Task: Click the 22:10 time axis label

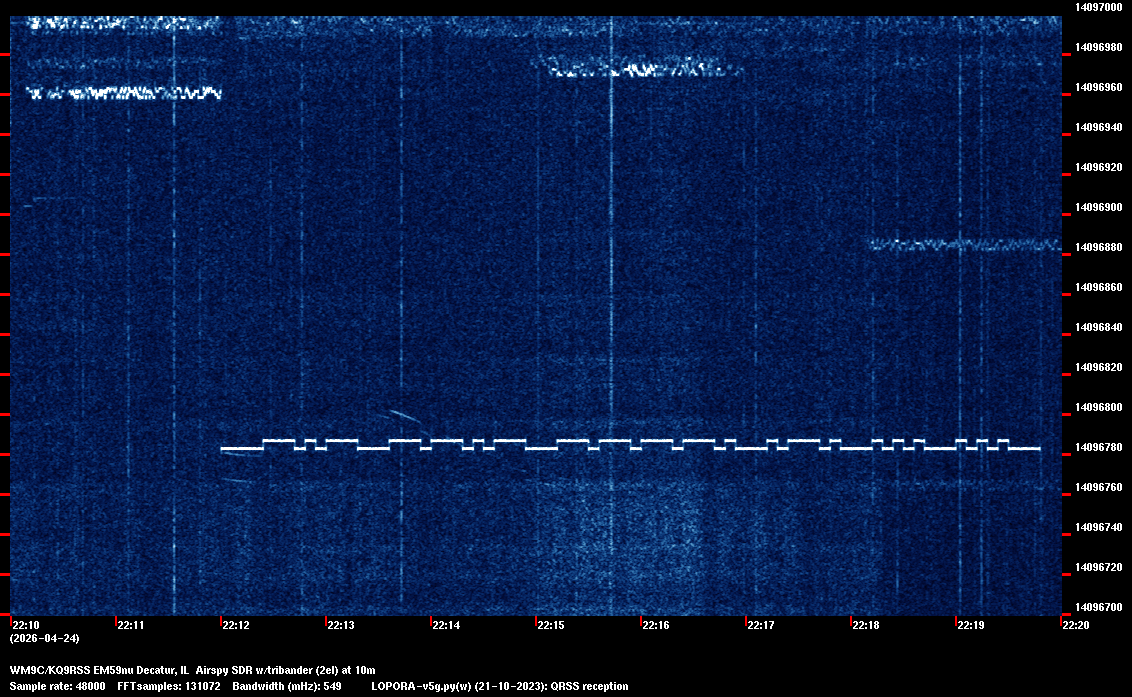Action: click(x=26, y=626)
